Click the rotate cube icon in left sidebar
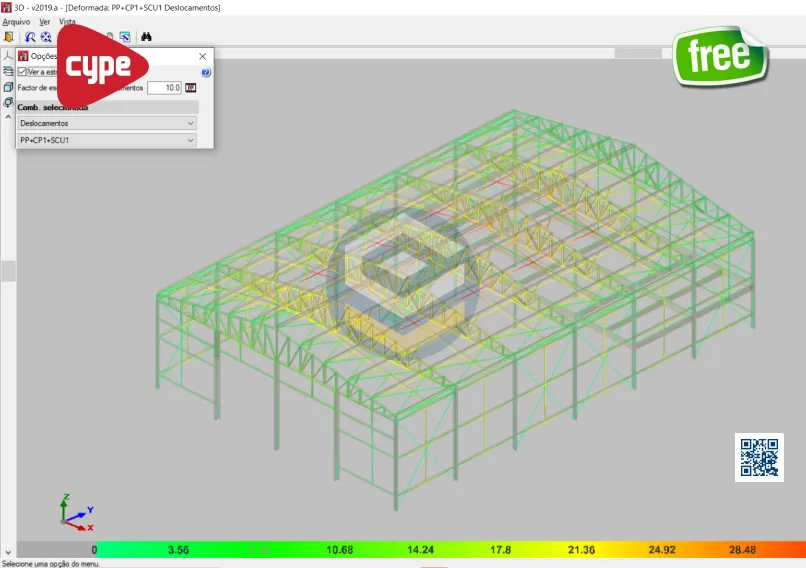This screenshot has height=568, width=806. pos(8,102)
